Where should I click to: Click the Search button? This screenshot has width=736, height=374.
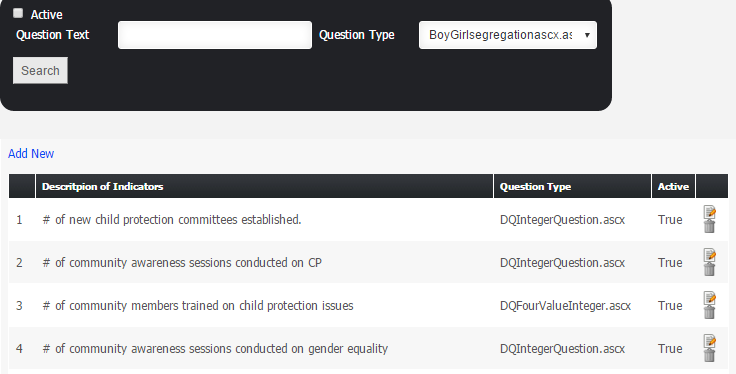coord(40,71)
